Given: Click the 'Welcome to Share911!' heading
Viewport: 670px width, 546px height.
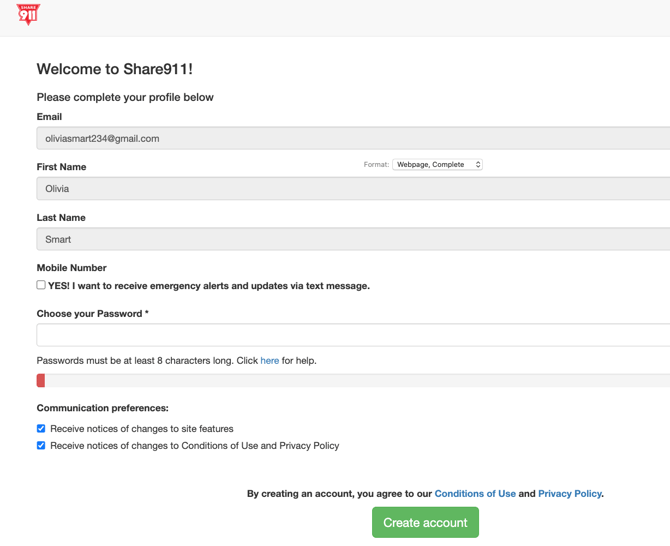Looking at the screenshot, I should coord(114,69).
